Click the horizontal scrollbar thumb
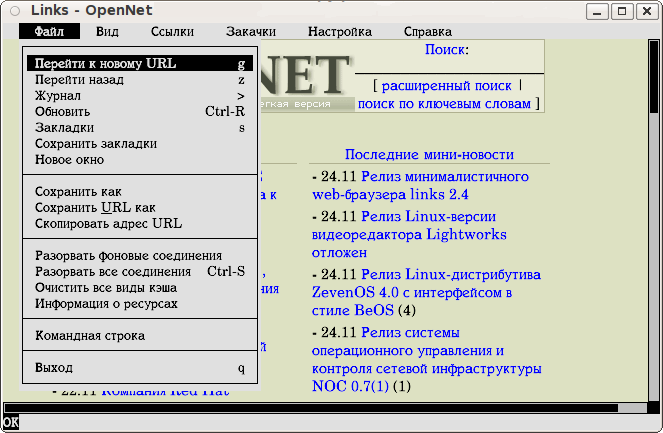 pos(311,408)
